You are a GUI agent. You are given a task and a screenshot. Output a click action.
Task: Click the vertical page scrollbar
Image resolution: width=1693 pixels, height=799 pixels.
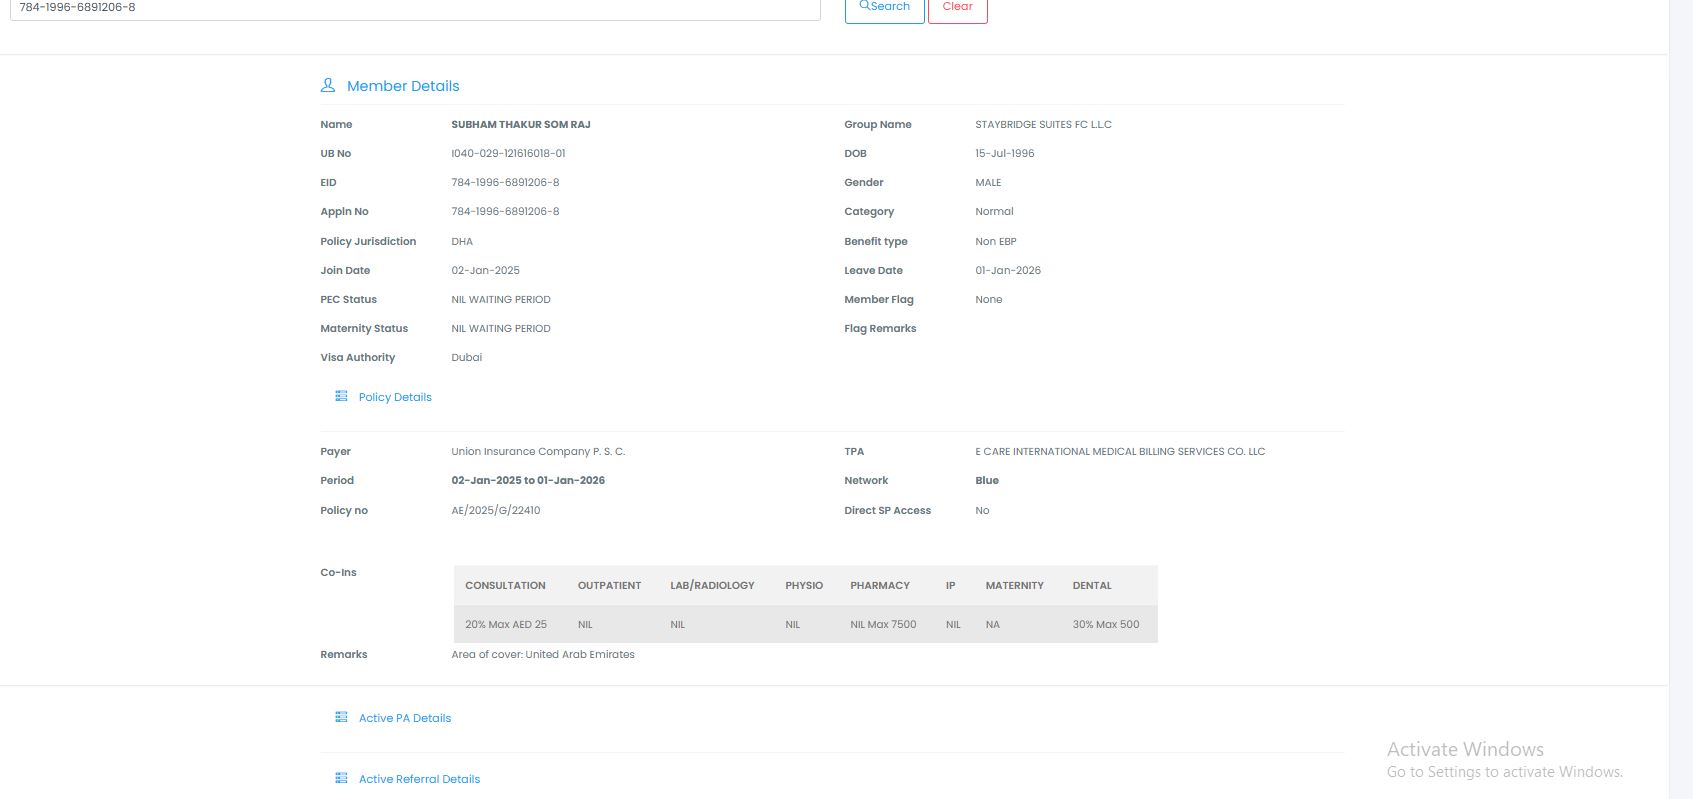[x=1680, y=400]
